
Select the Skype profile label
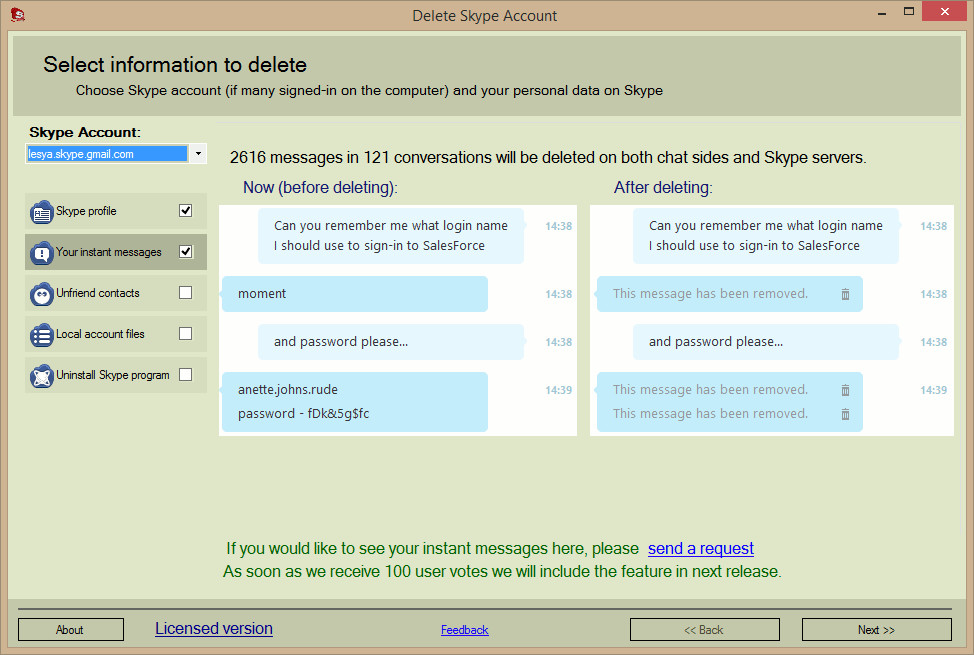(86, 211)
